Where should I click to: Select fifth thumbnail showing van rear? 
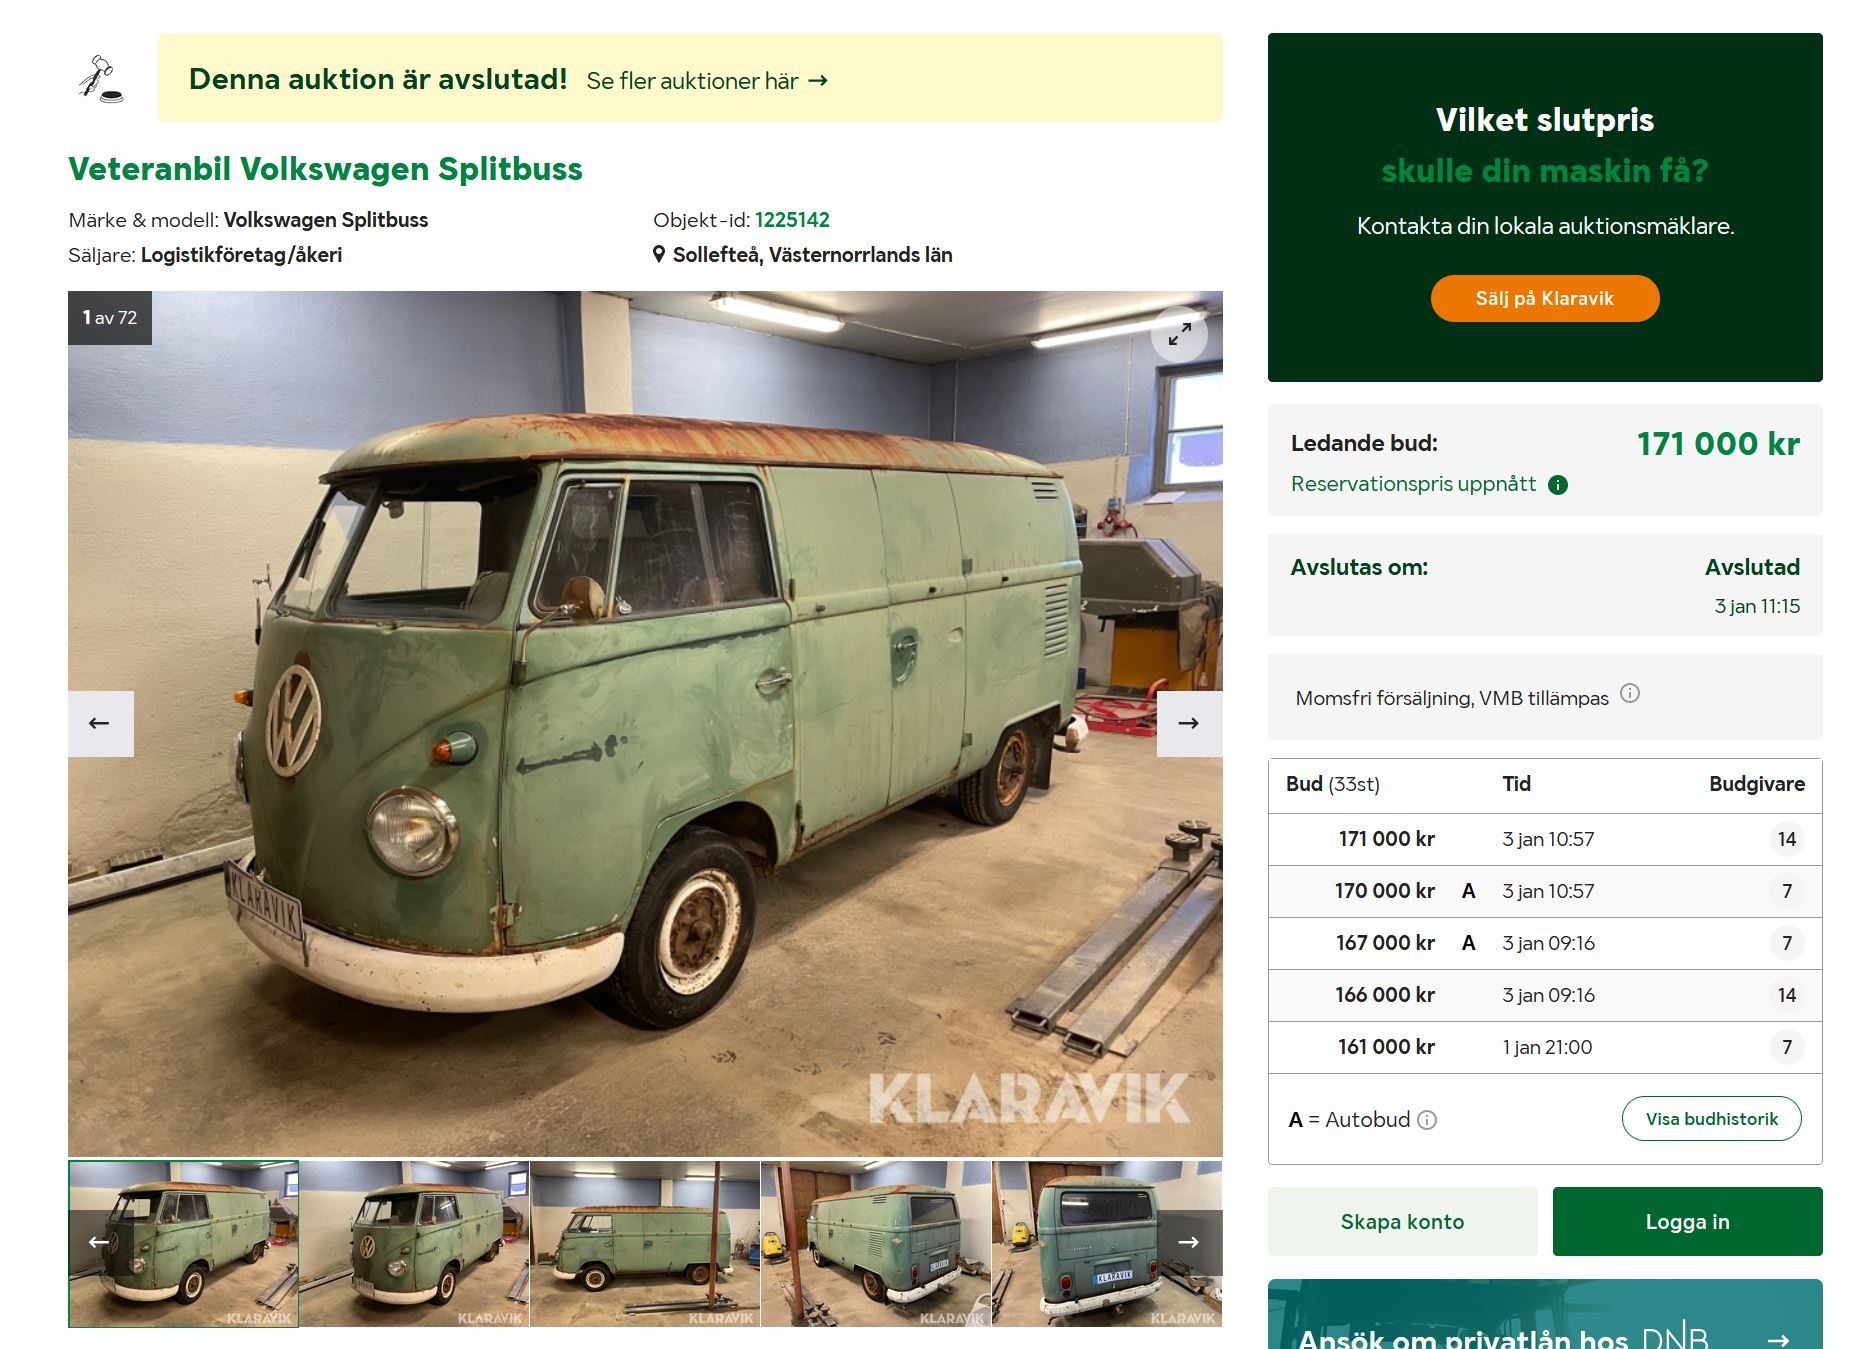point(1107,1244)
